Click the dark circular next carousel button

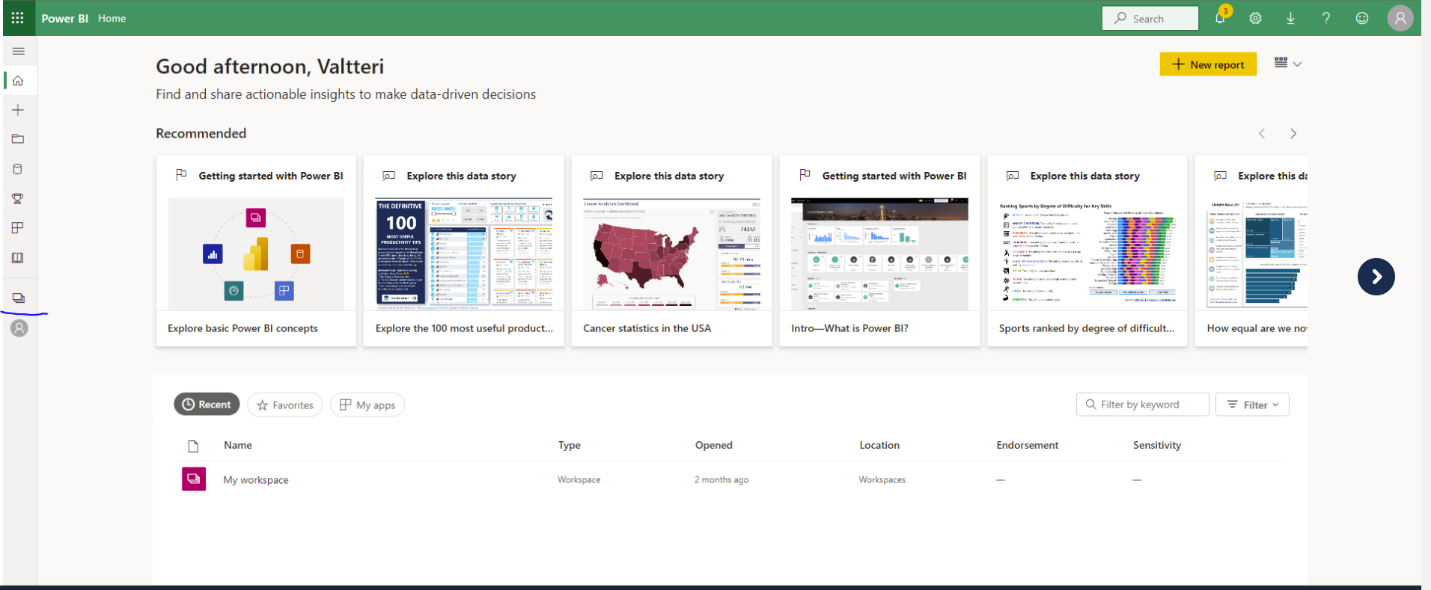[x=1376, y=277]
